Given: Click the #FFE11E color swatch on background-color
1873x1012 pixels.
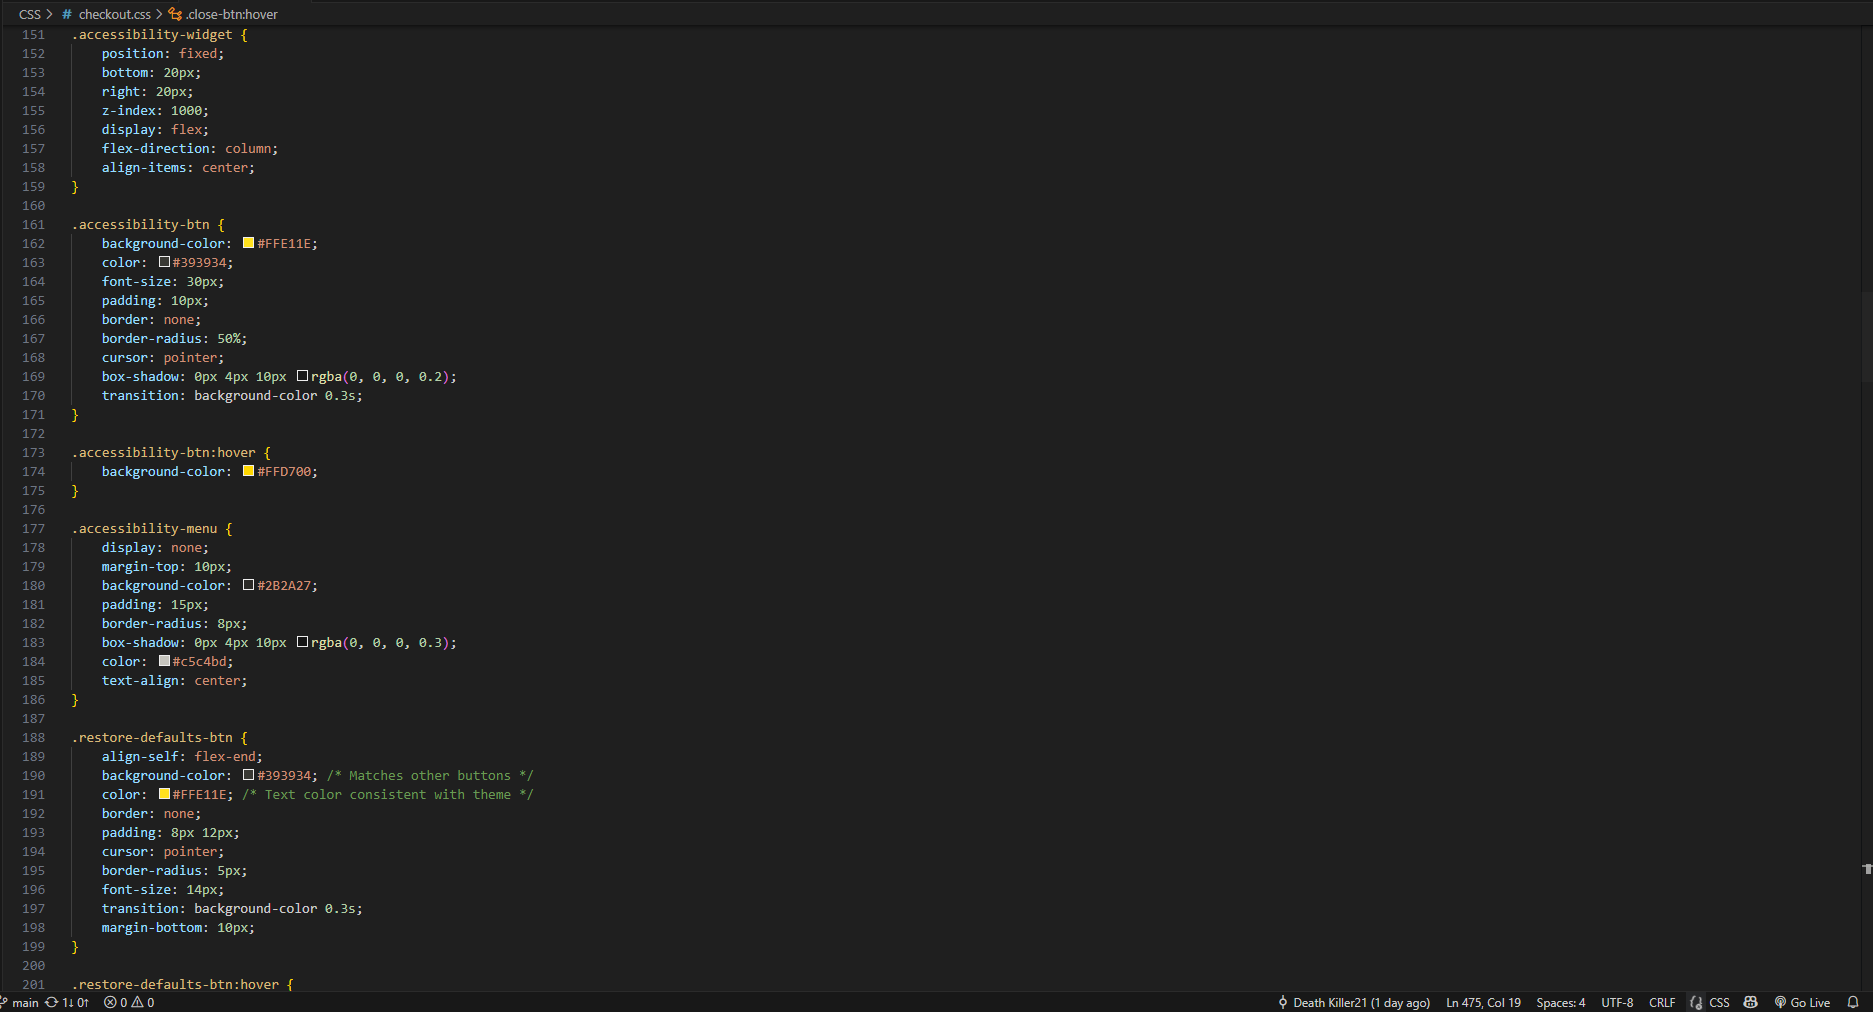Looking at the screenshot, I should click(x=247, y=242).
